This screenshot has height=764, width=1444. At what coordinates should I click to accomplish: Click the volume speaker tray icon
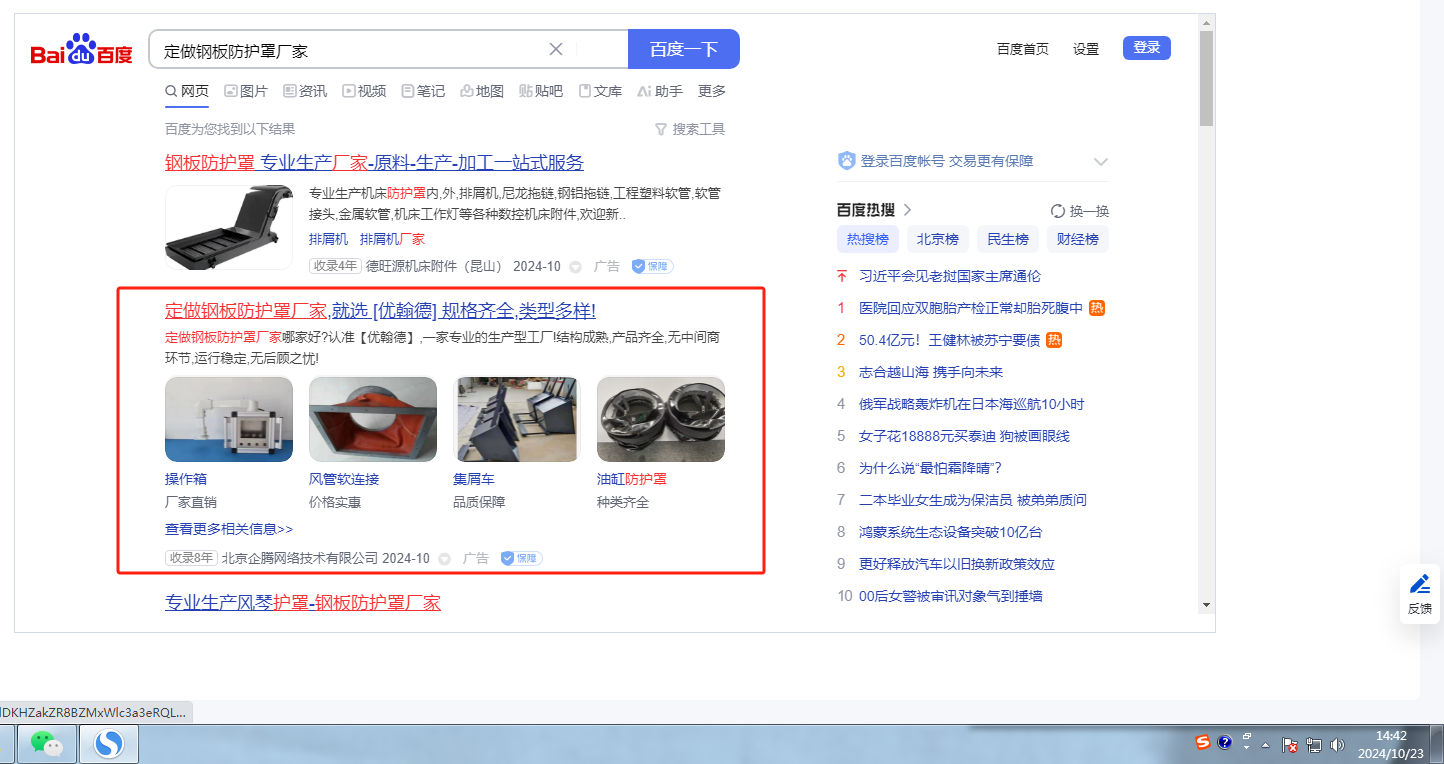(x=1338, y=745)
